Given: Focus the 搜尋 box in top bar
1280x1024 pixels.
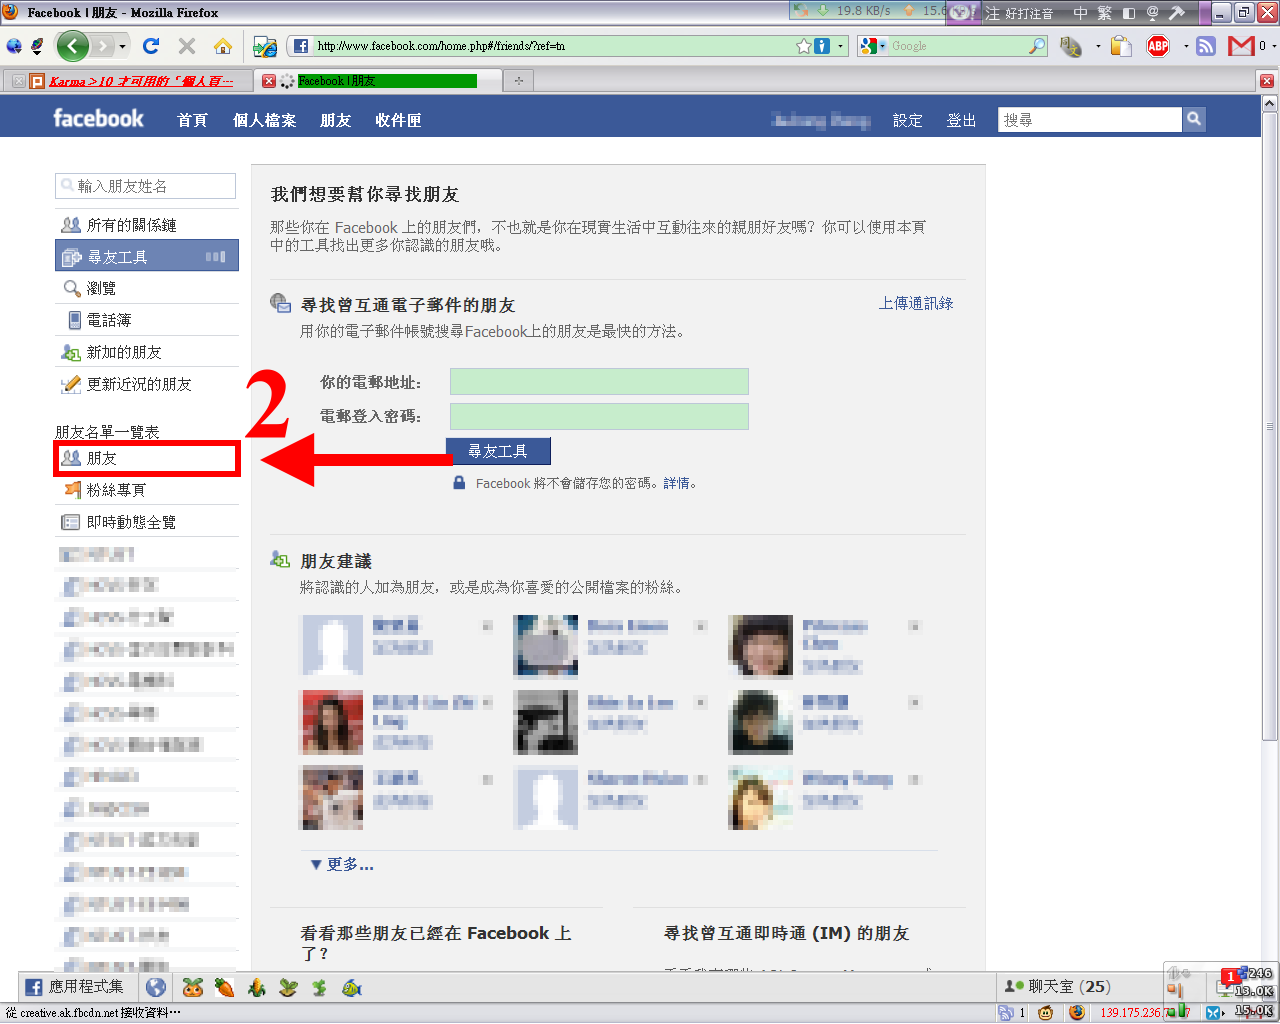Looking at the screenshot, I should 1090,120.
